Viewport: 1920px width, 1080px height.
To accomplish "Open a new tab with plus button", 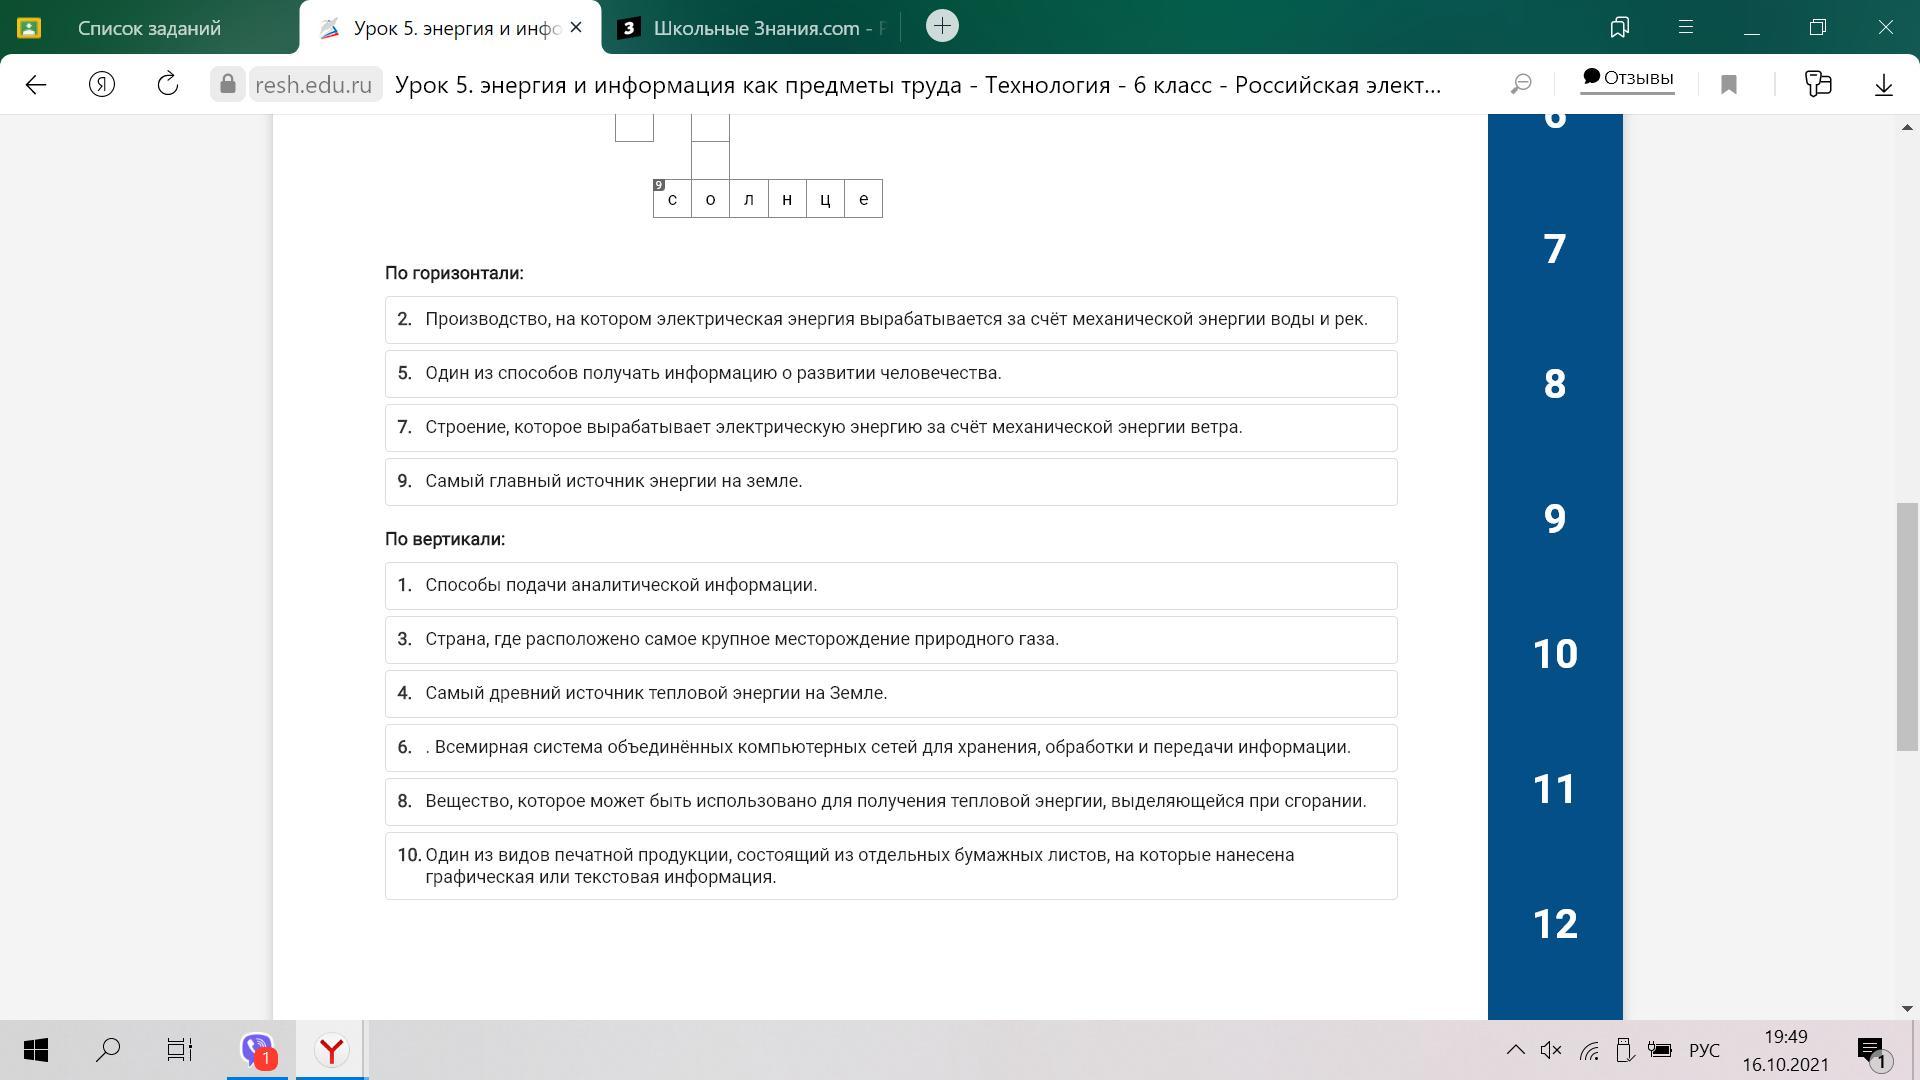I will (942, 26).
